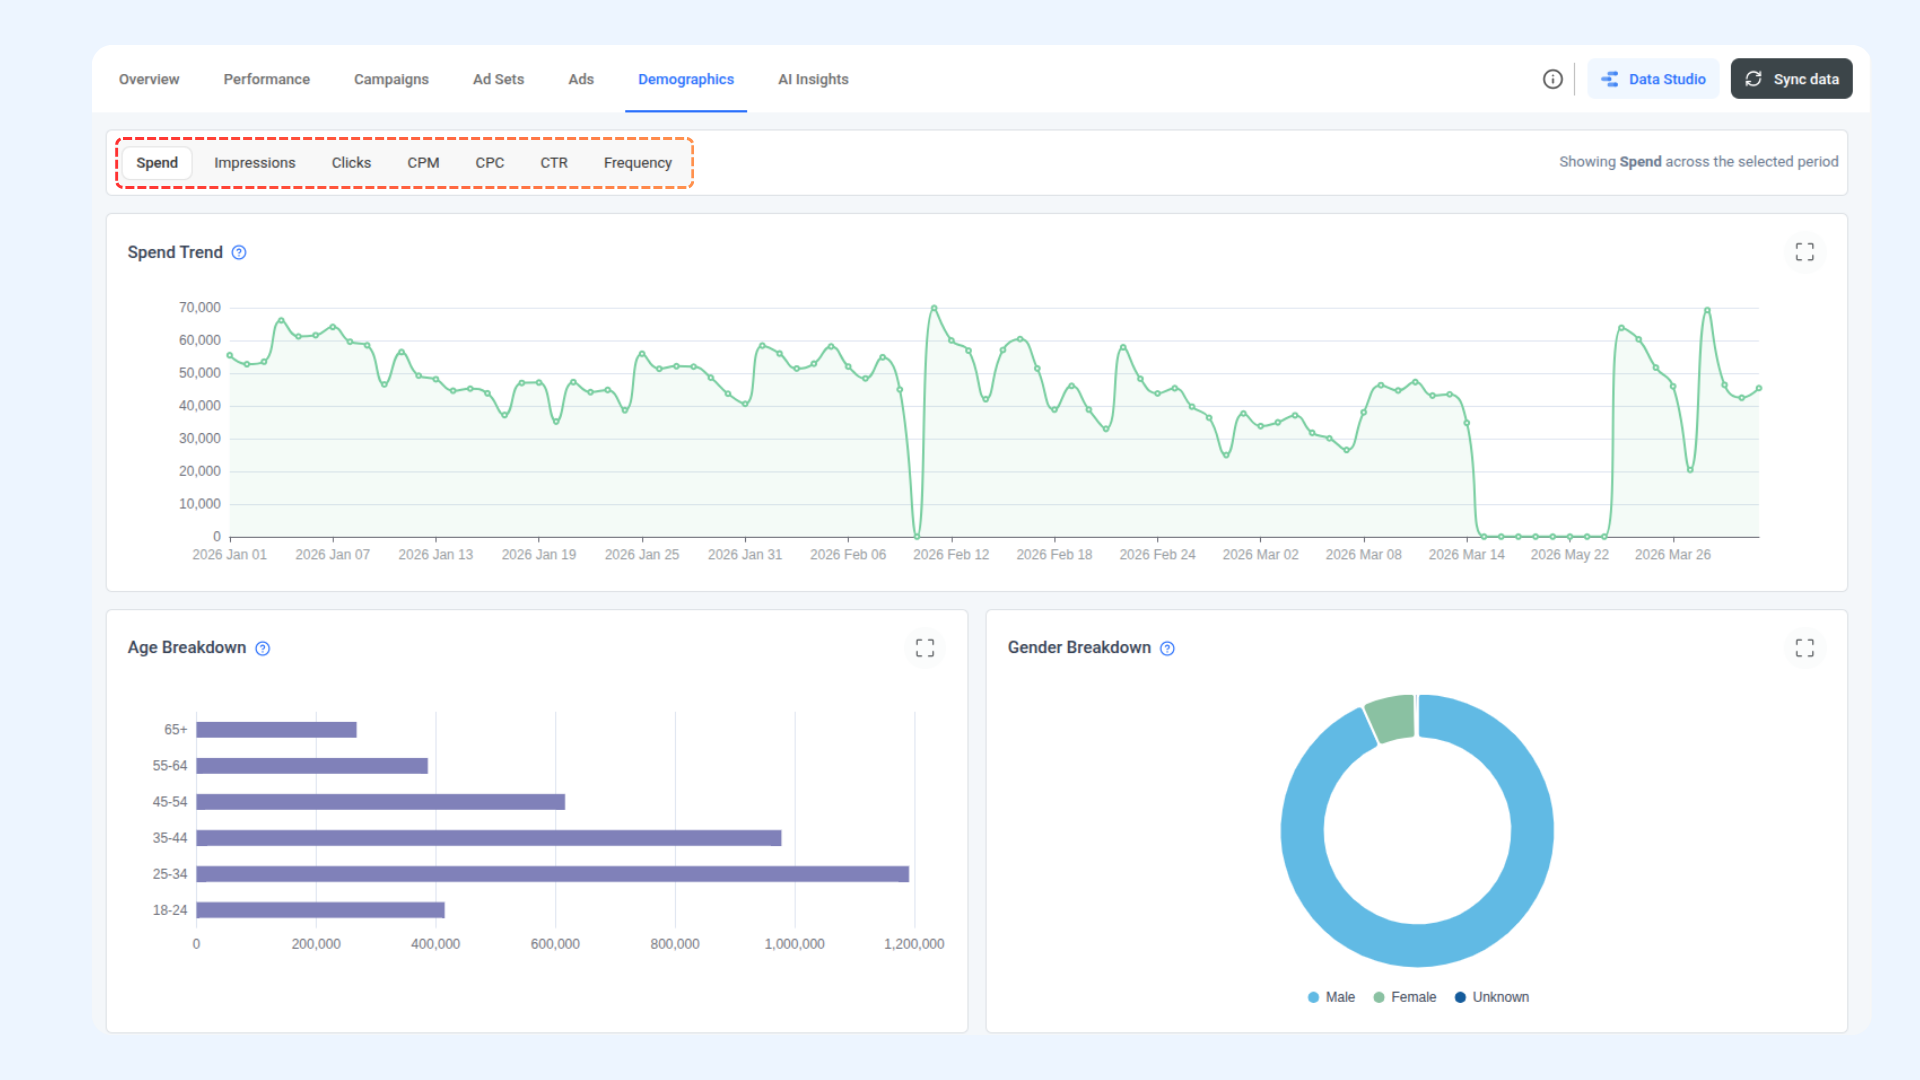
Task: Click the Sync data refresh button
Action: point(1791,79)
